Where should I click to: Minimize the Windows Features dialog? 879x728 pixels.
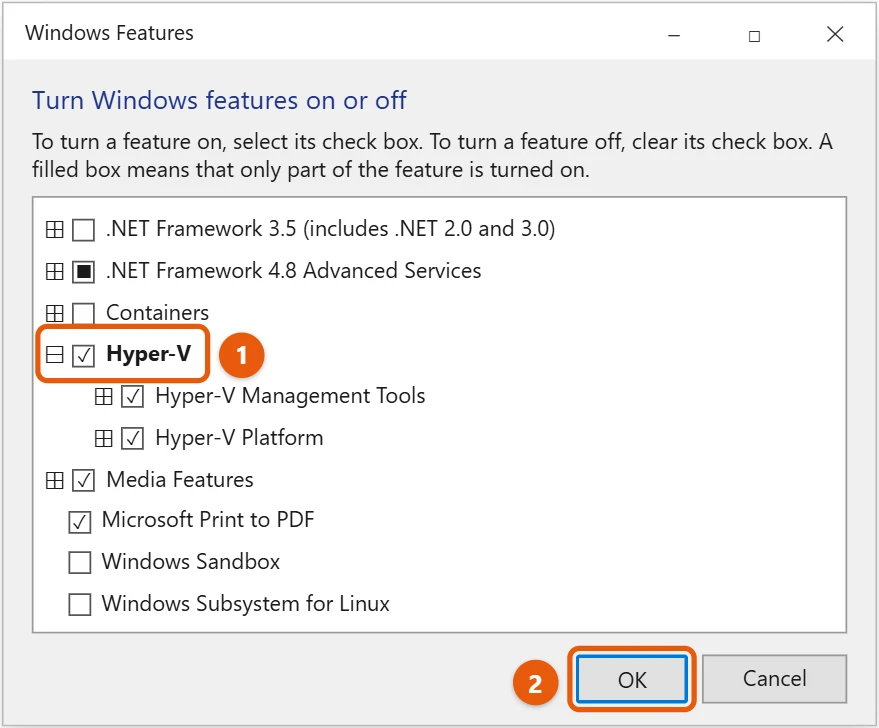point(674,35)
